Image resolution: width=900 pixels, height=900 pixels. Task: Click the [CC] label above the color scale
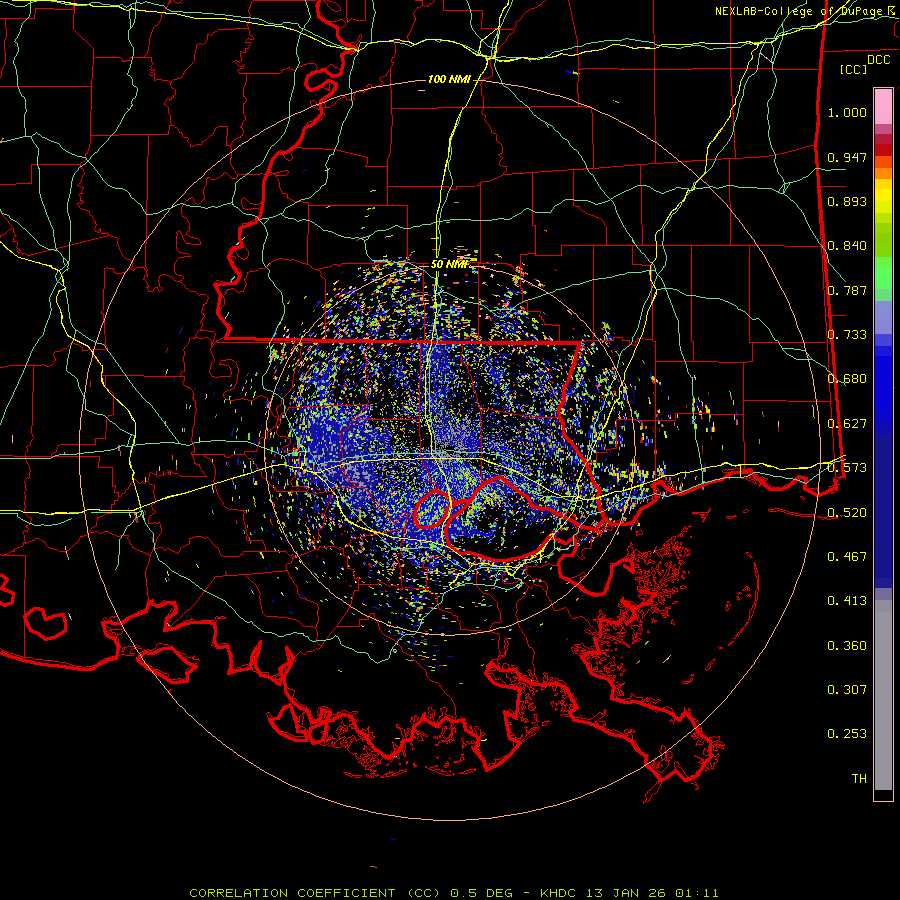pyautogui.click(x=853, y=69)
